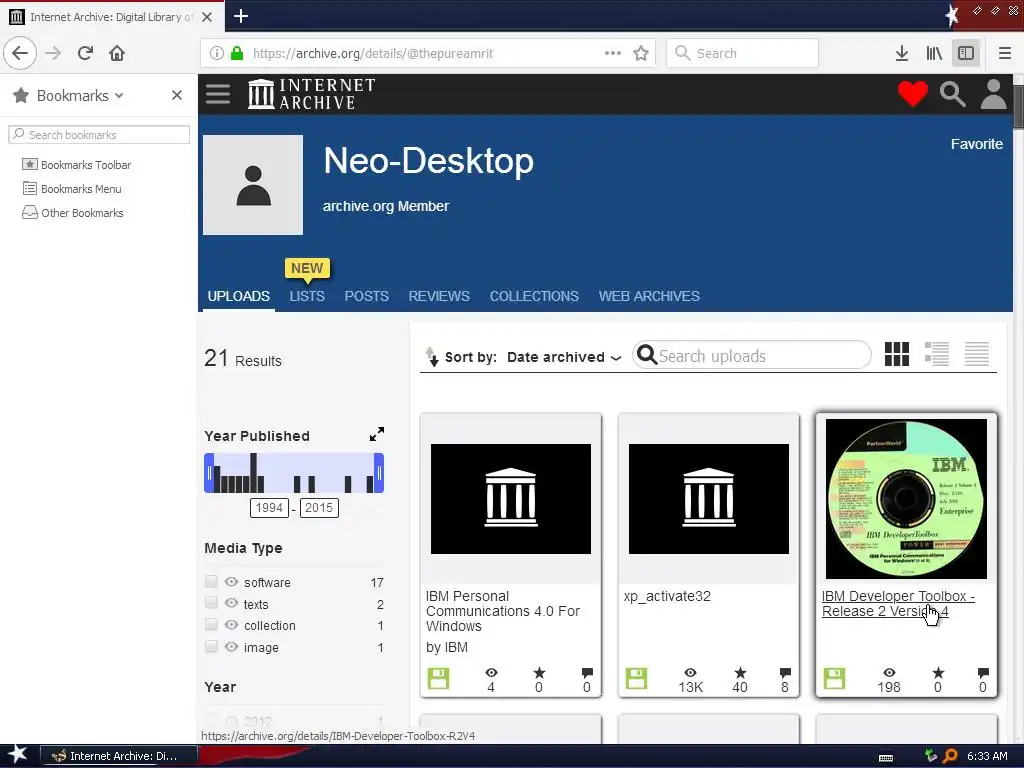Click the address bar URL
Viewport: 1024px width, 768px height.
(373, 53)
